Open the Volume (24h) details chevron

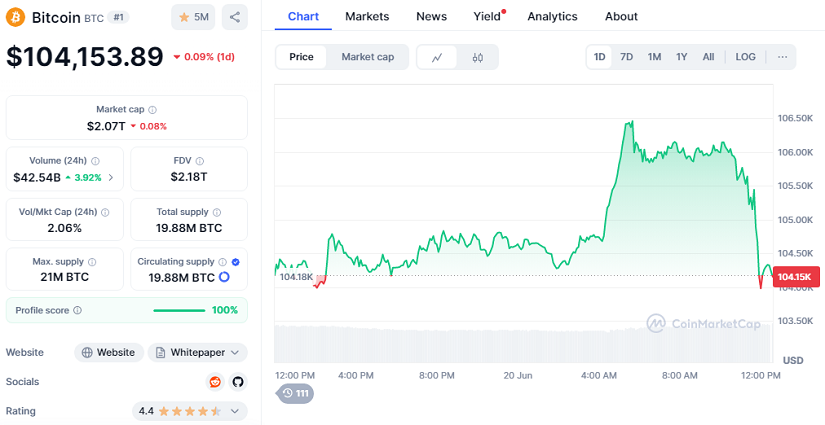pyautogui.click(x=110, y=178)
